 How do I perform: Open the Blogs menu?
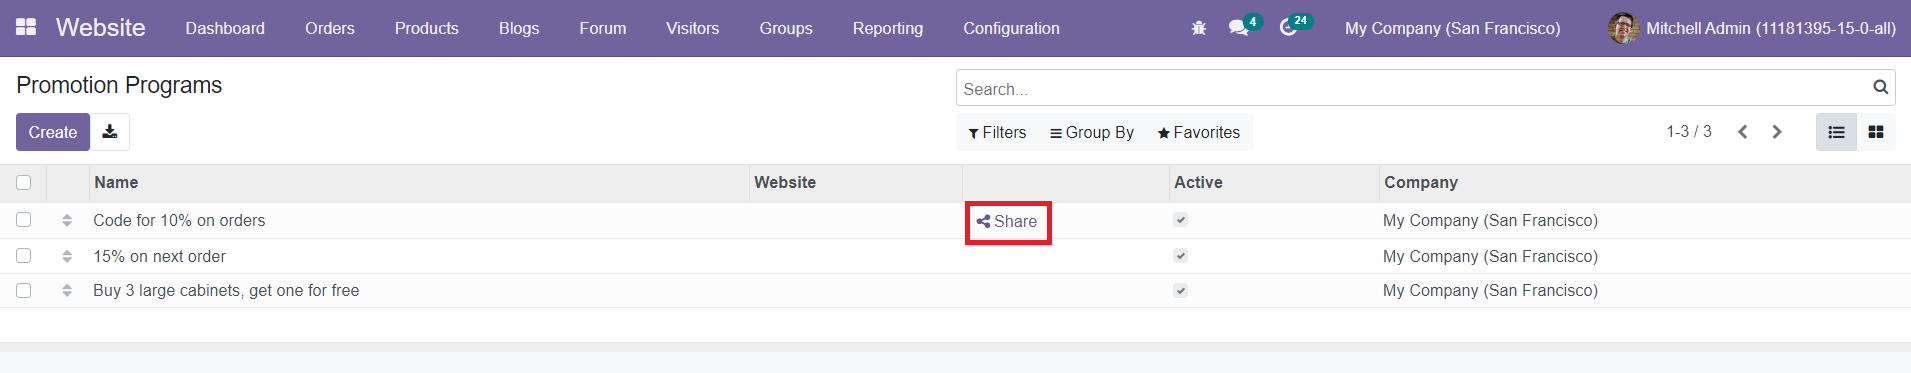coord(519,28)
